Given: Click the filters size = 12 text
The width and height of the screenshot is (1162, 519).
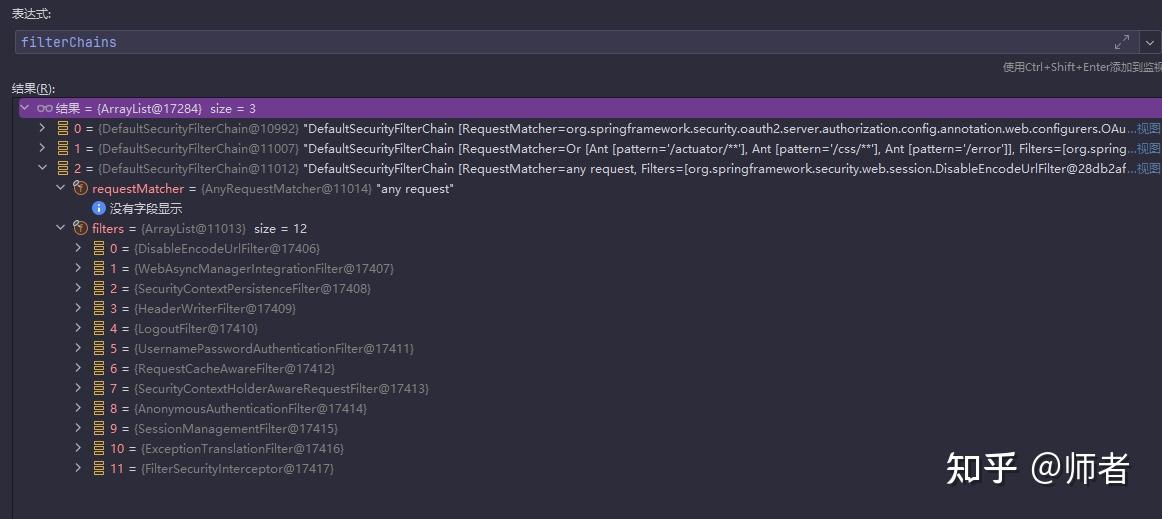Looking at the screenshot, I should click(x=280, y=228).
